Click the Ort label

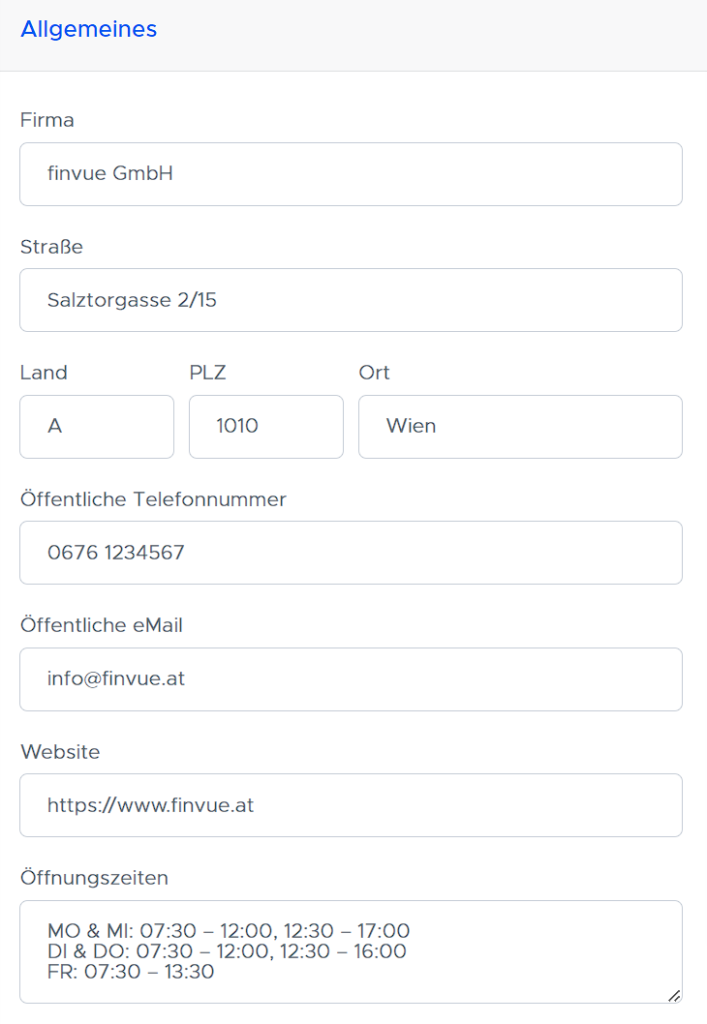[x=374, y=373]
